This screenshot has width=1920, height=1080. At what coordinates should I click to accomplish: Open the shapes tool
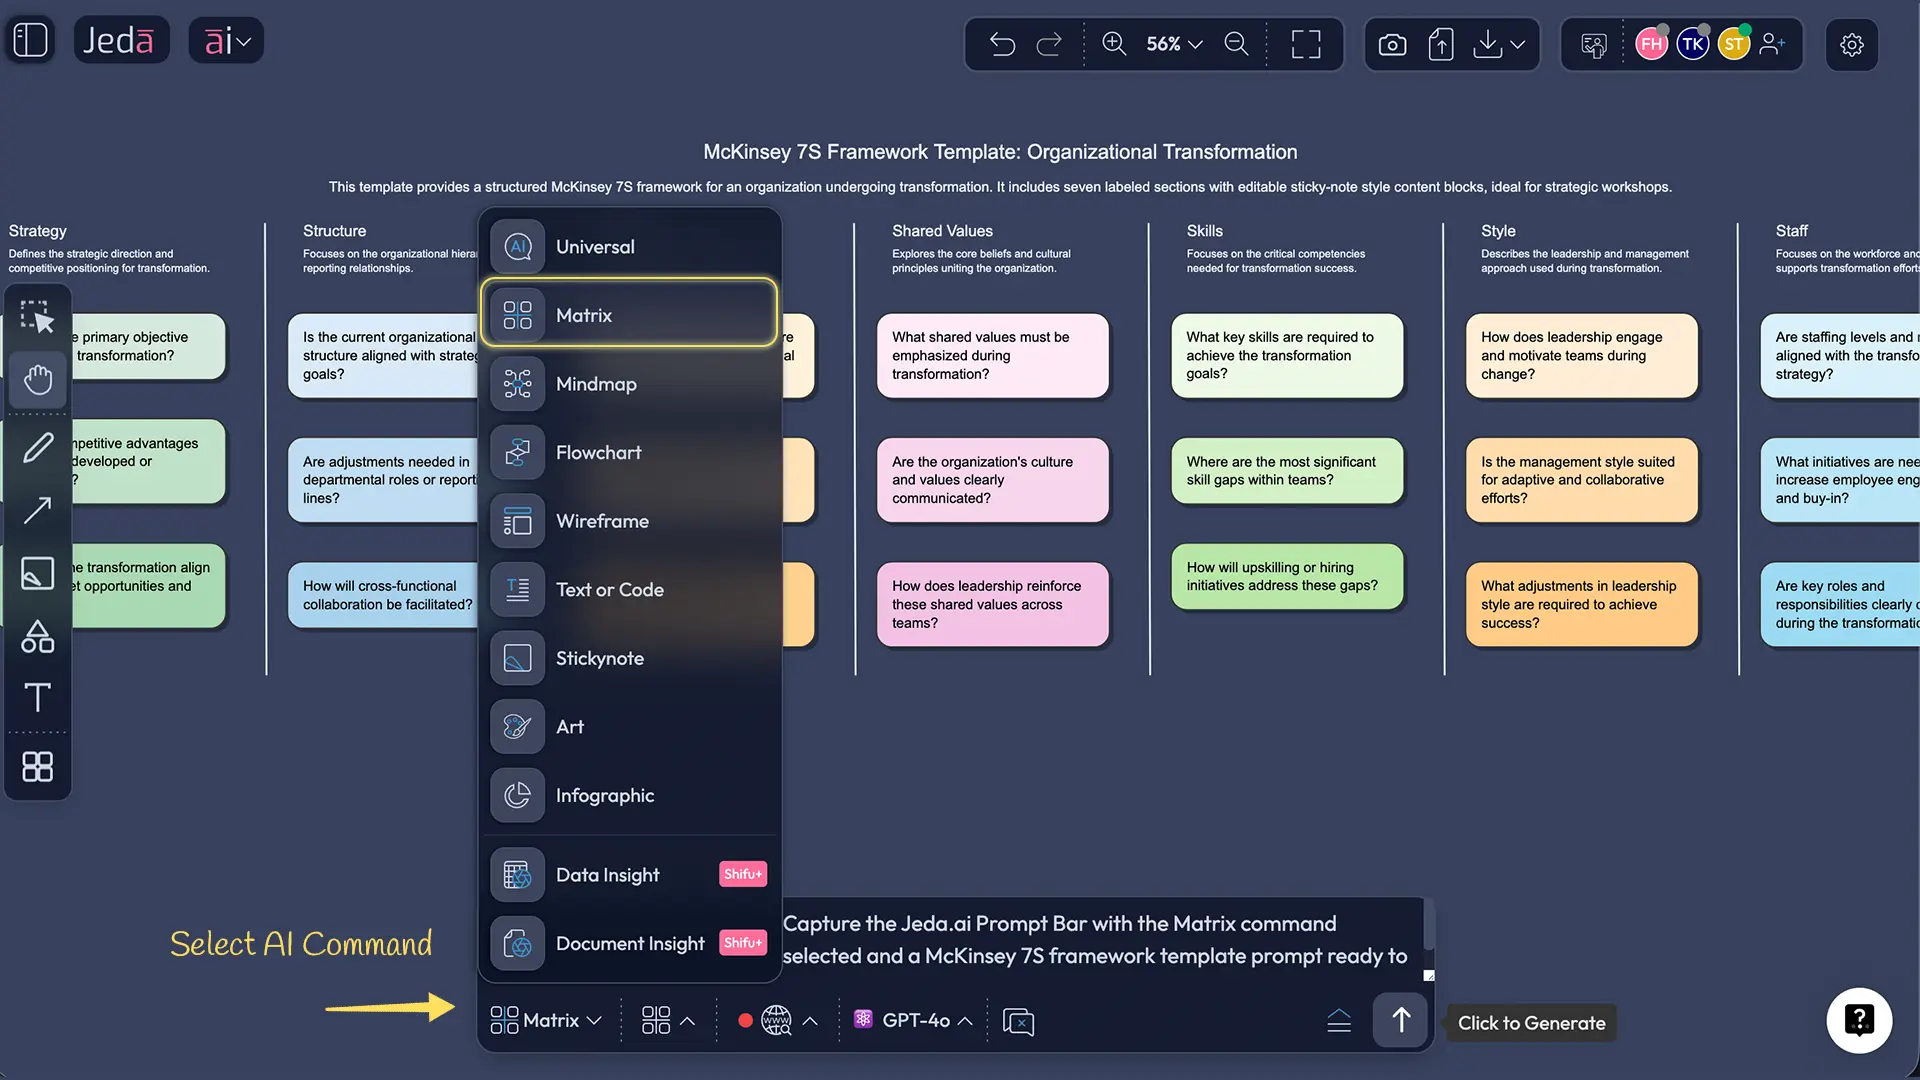pyautogui.click(x=38, y=637)
